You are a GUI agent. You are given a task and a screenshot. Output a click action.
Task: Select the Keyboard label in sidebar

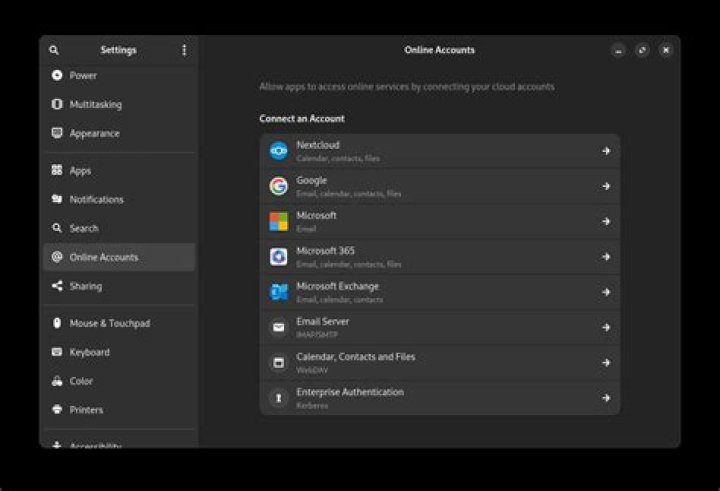coord(90,352)
